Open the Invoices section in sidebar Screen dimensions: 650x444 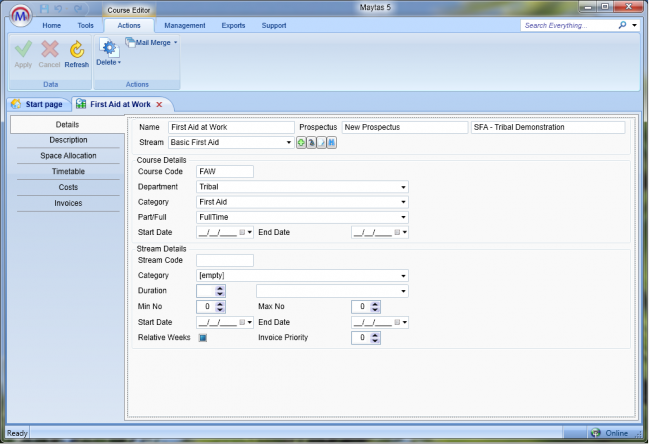[x=68, y=204]
